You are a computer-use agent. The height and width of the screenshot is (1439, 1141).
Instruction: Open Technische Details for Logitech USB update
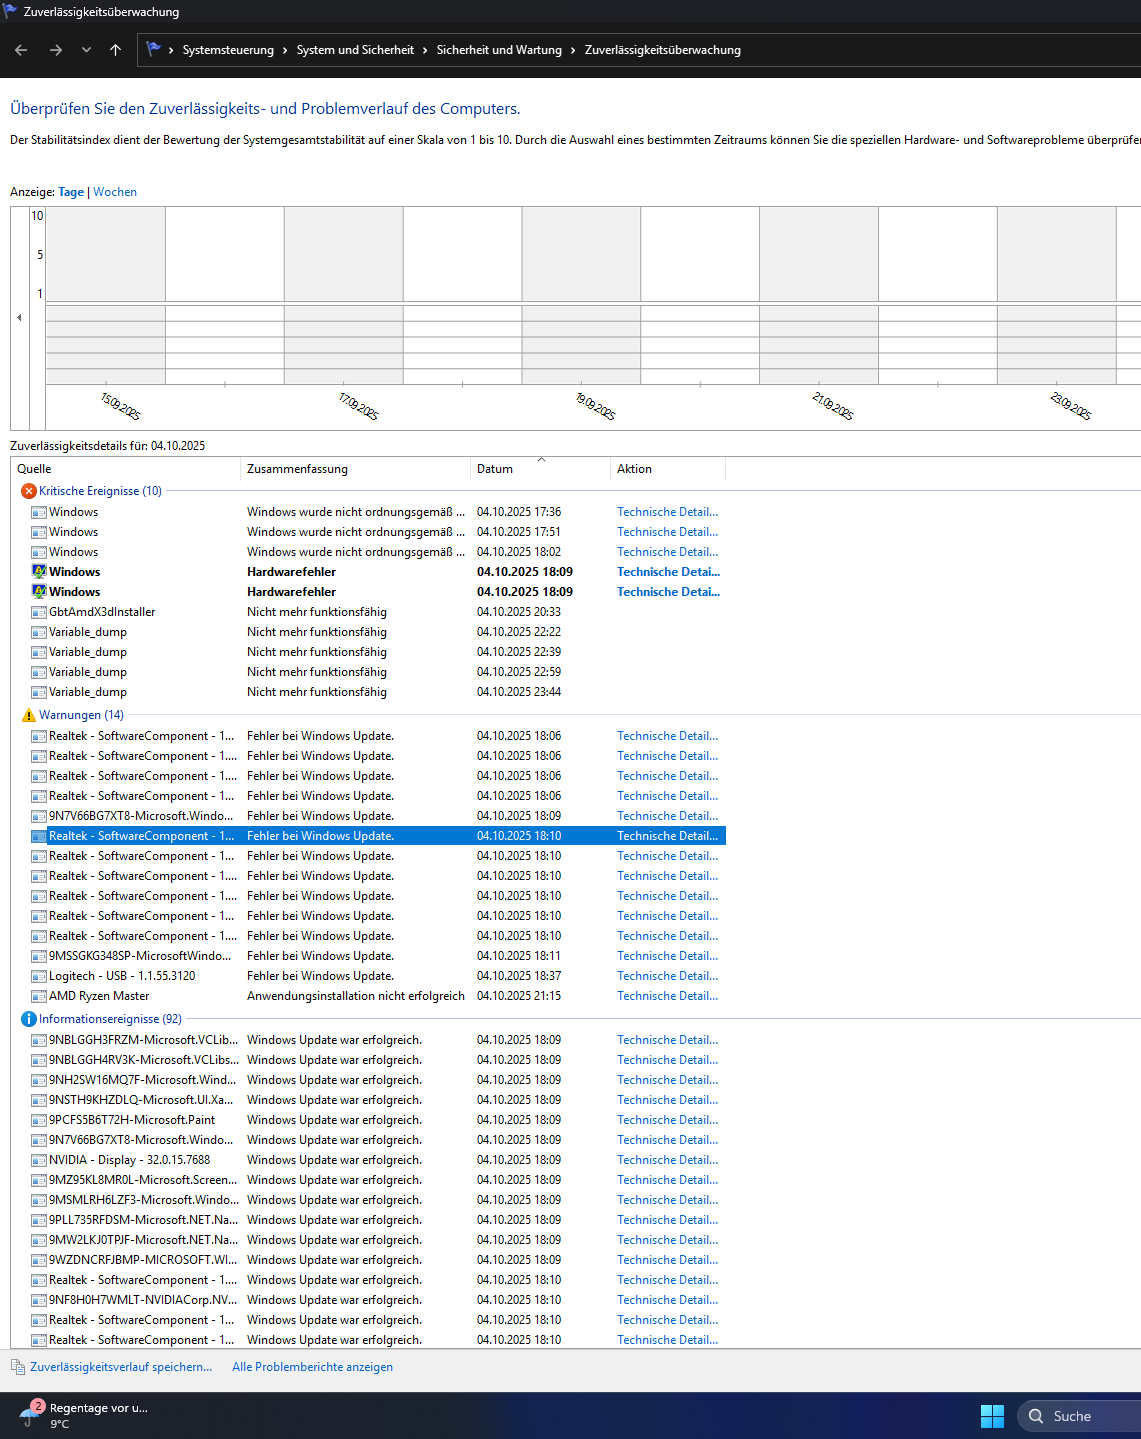667,976
